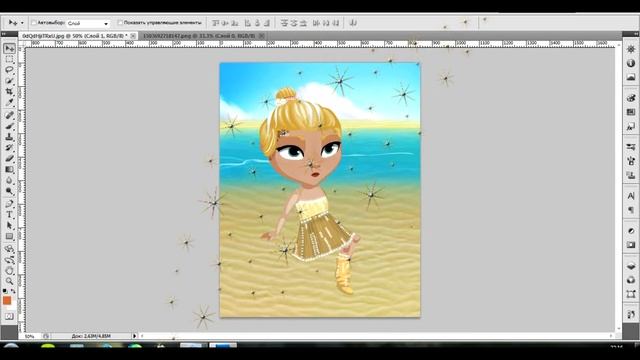Close the second document tab at 33.3%
The height and width of the screenshot is (360, 640).
[x=262, y=36]
